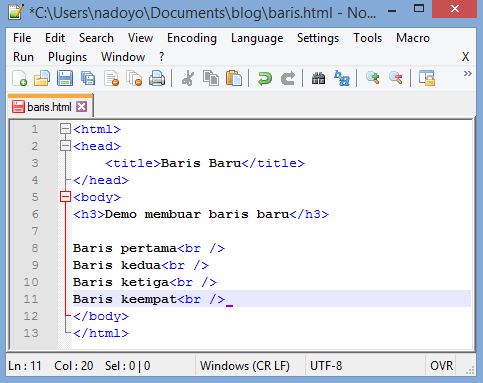Click the Ln : 11 status text
The image size is (483, 383).
click(25, 366)
